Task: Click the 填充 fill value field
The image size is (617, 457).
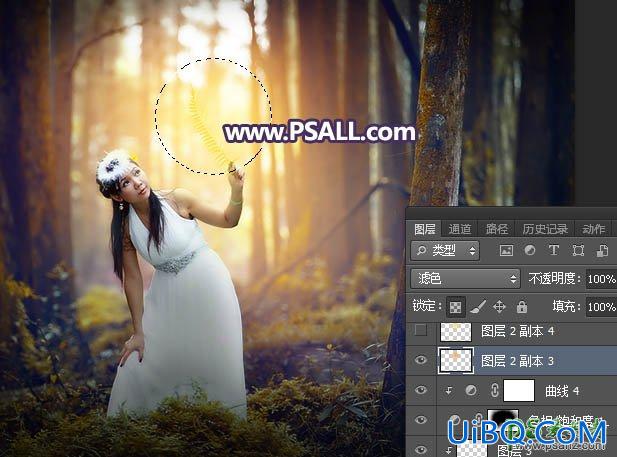Action: (601, 307)
